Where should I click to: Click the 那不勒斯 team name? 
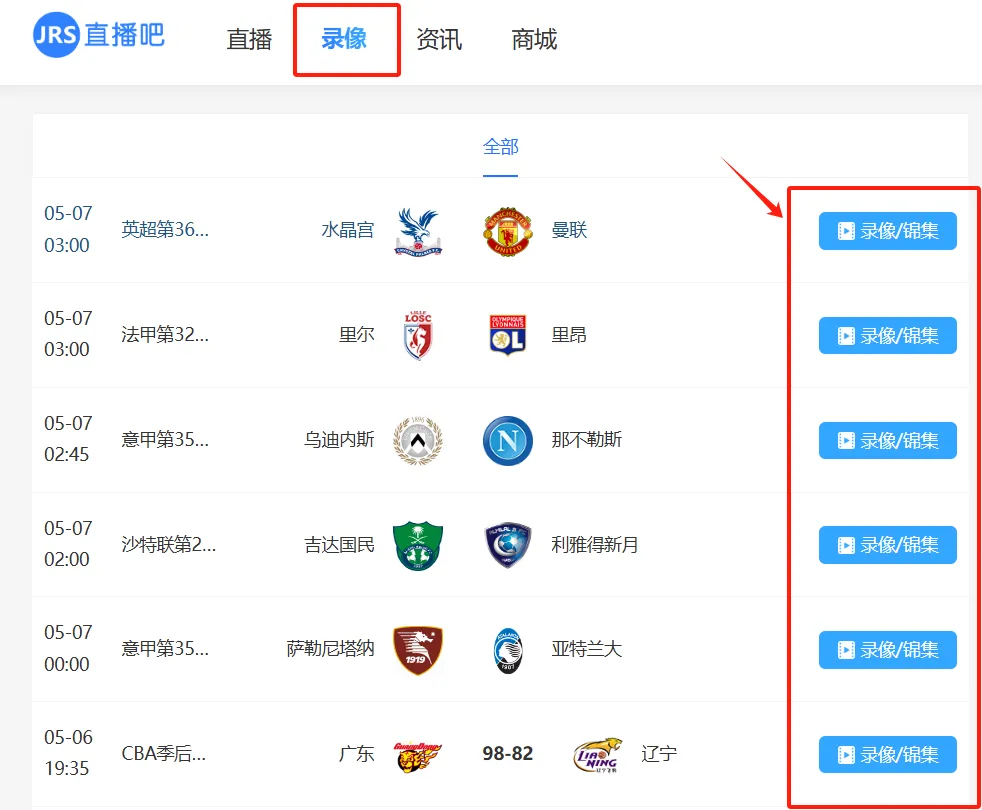(587, 439)
